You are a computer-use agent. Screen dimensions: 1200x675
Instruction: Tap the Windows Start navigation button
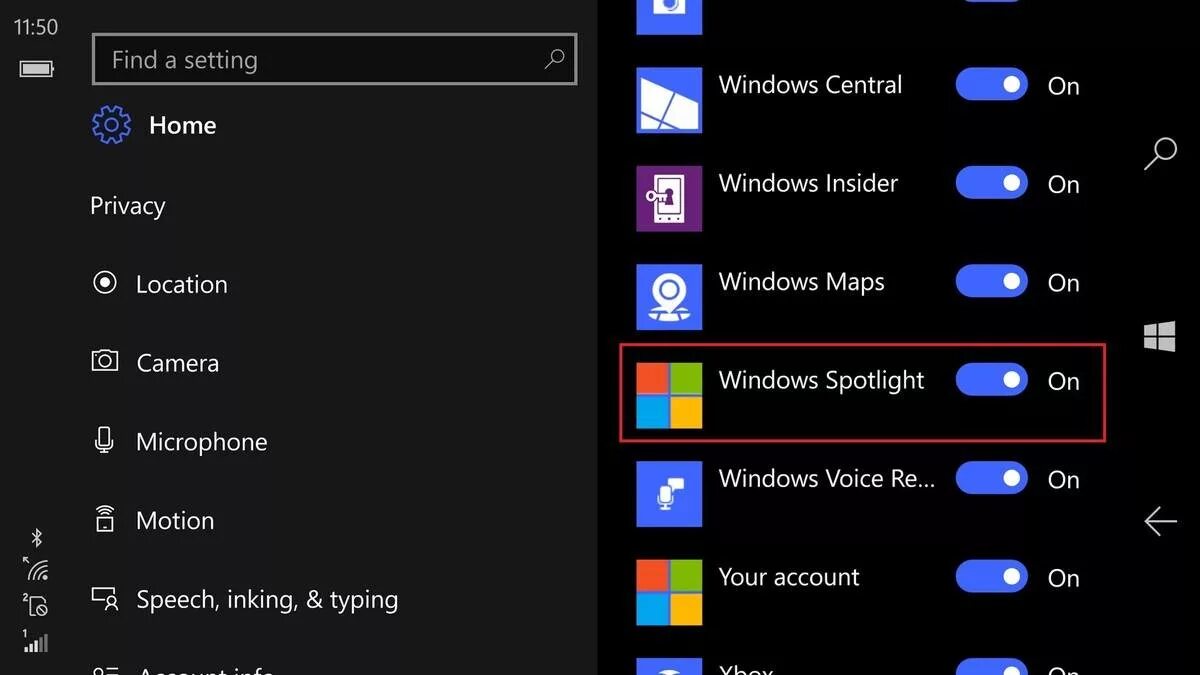[1160, 337]
